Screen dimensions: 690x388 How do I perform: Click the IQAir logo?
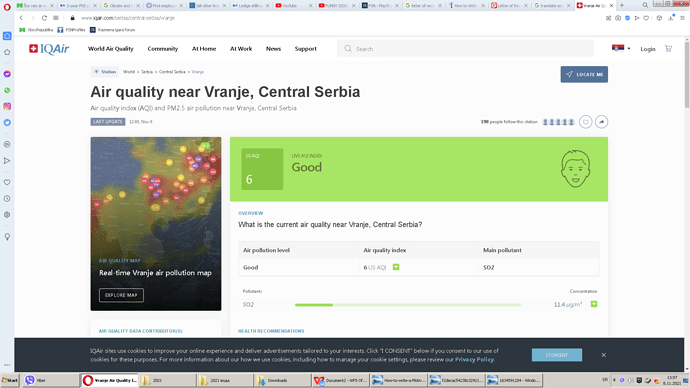point(49,49)
